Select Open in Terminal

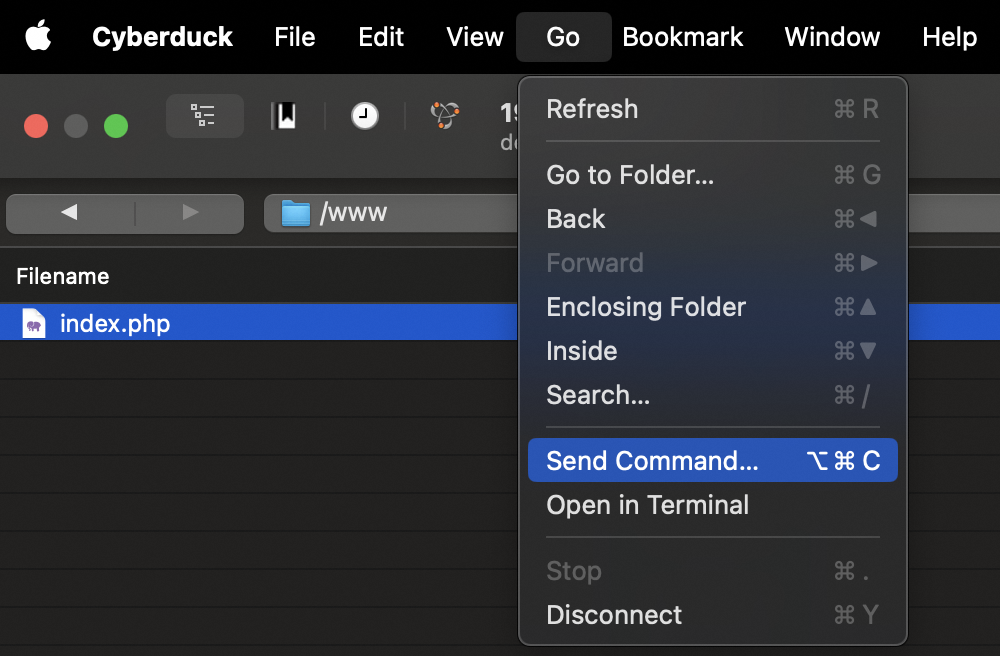pos(647,505)
